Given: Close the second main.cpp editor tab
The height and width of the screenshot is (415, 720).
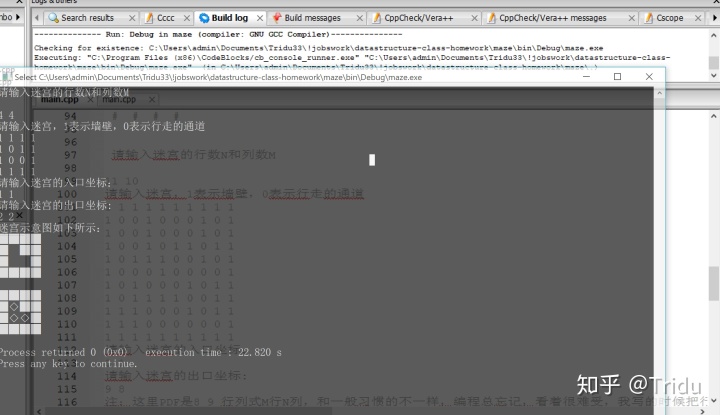Looking at the screenshot, I should 152,99.
